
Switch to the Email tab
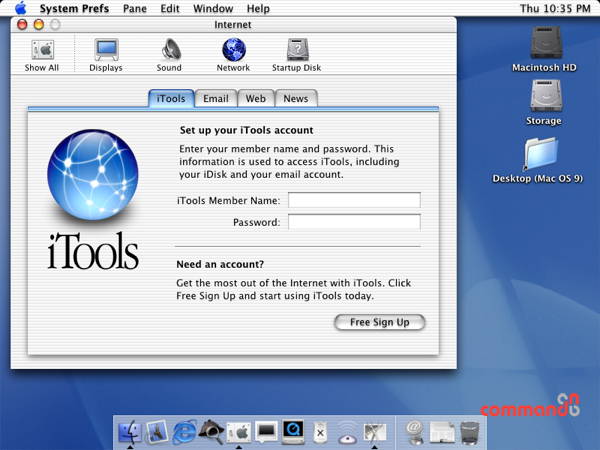tap(216, 99)
